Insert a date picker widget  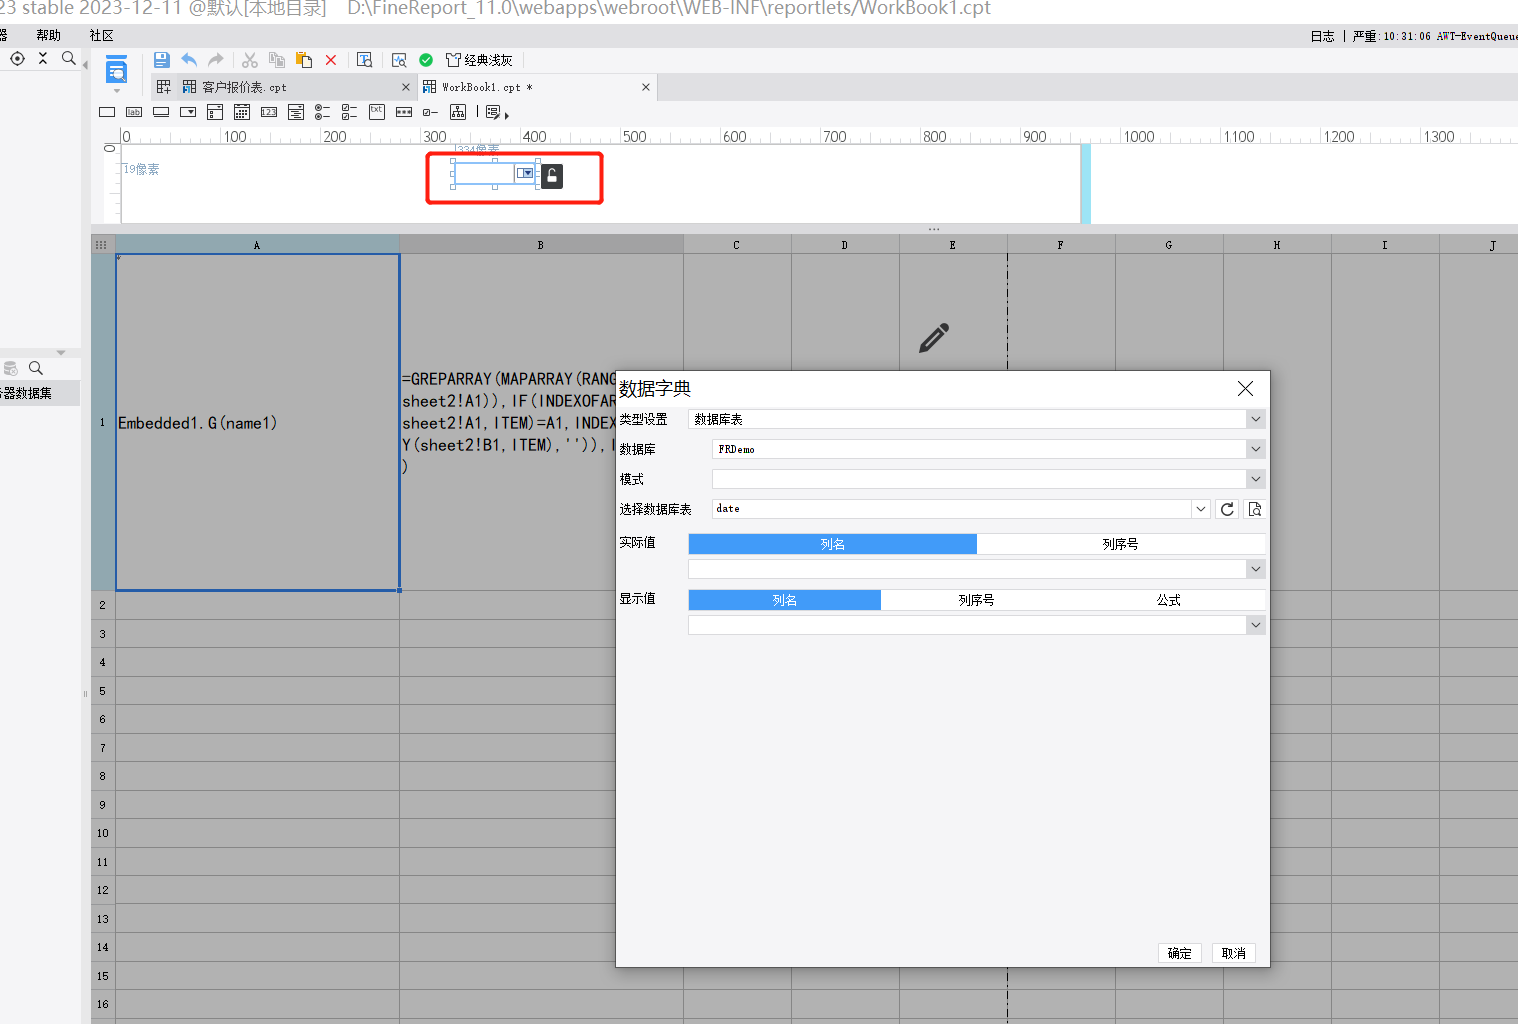[242, 112]
